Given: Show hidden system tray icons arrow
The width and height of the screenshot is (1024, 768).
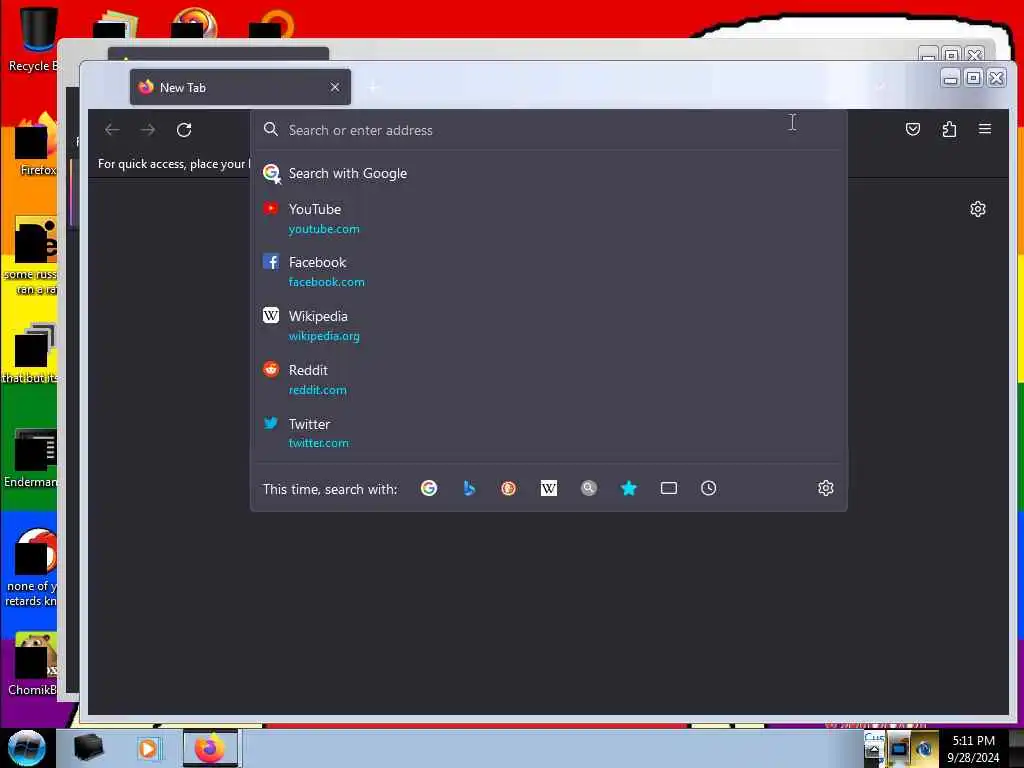Looking at the screenshot, I should pos(872,748).
